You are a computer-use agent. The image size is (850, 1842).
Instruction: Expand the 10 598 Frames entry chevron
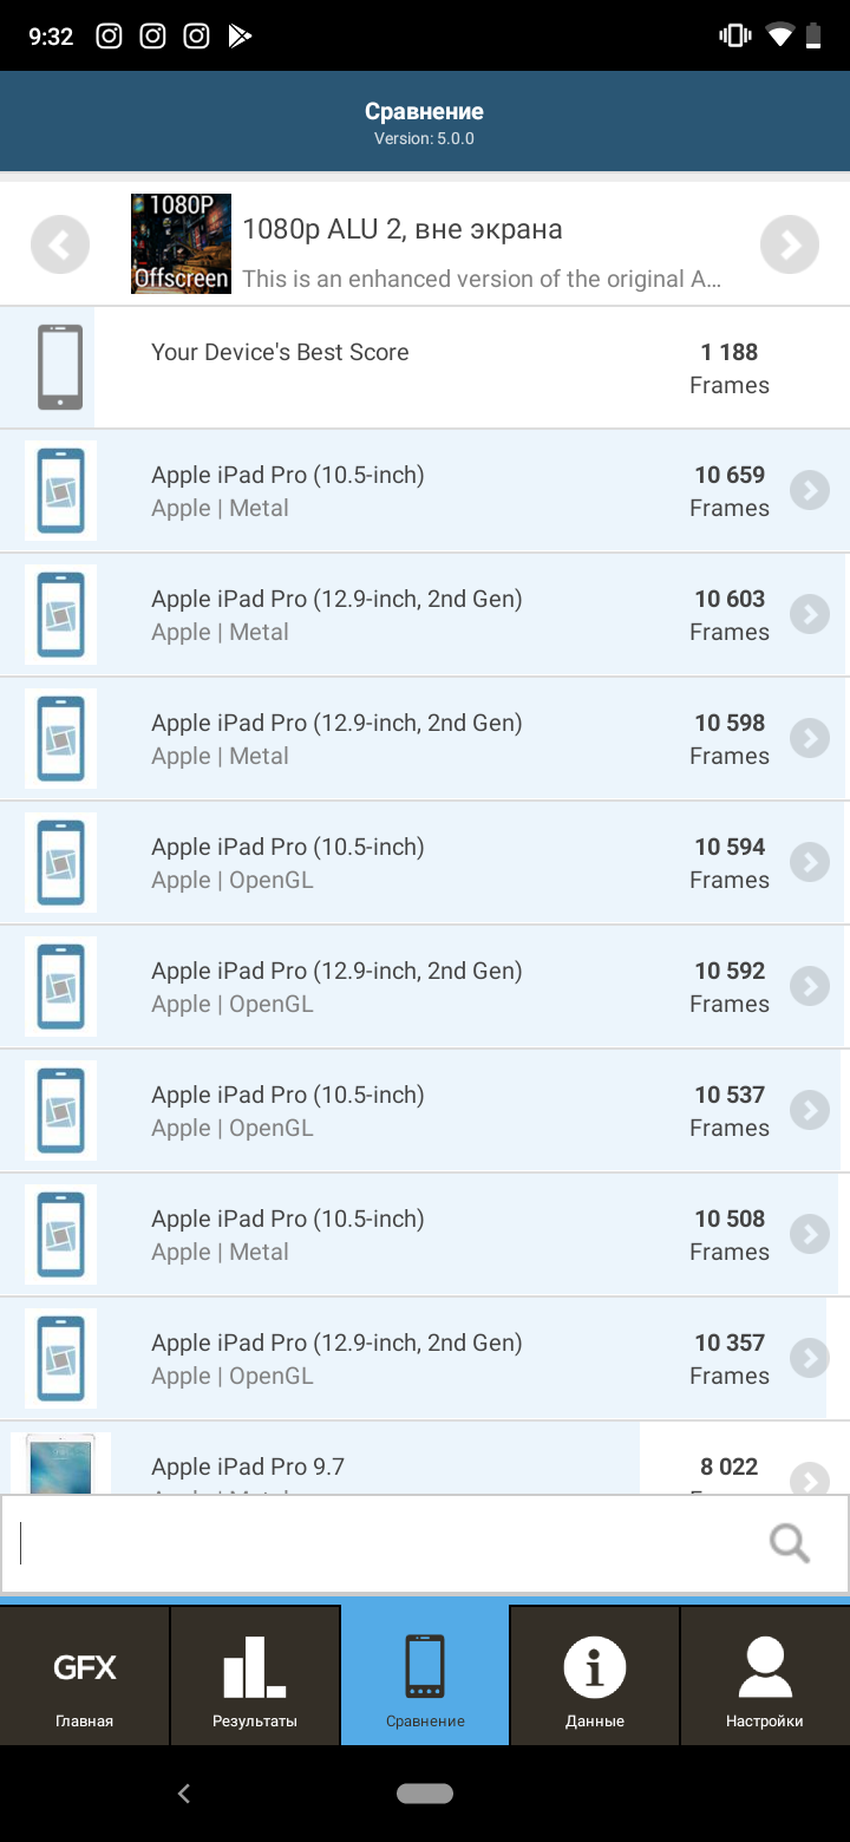coord(809,738)
